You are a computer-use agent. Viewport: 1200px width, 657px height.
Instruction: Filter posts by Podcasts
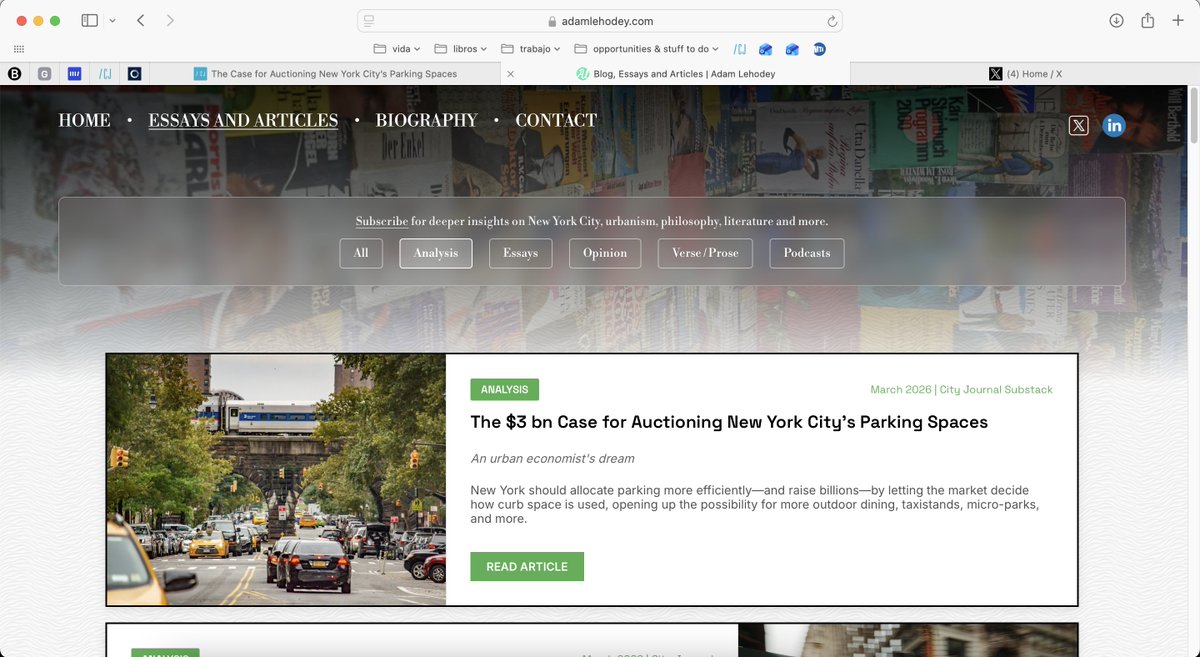807,253
